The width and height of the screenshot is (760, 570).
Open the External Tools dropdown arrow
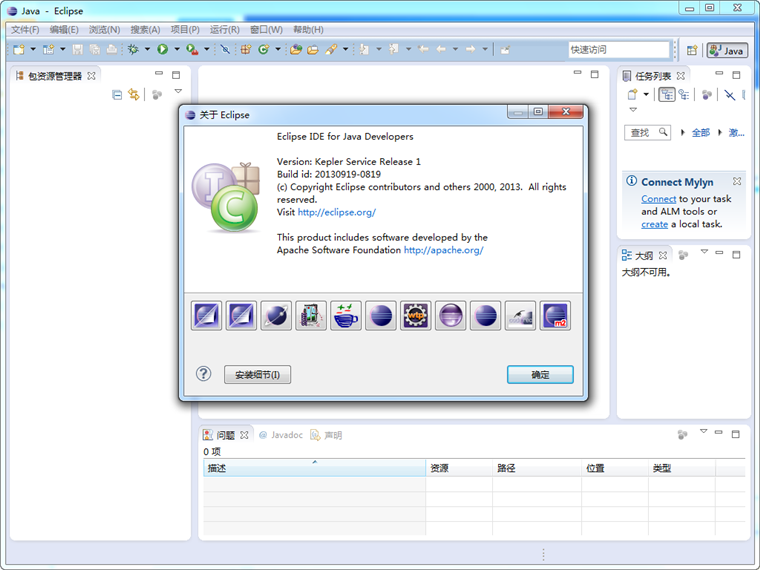point(206,49)
